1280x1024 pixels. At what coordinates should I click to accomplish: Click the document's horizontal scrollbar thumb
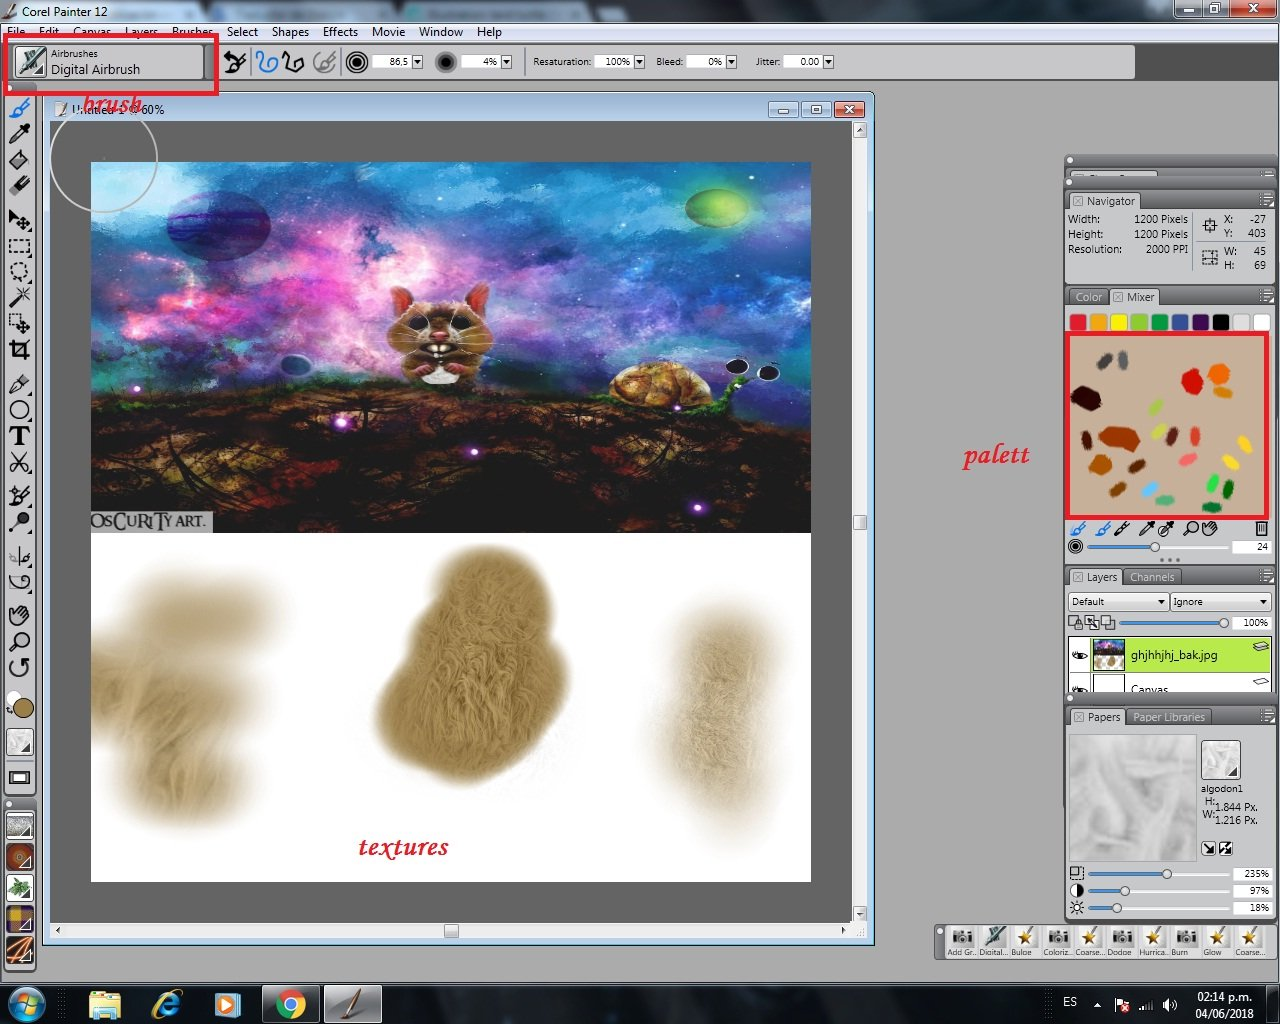(451, 931)
